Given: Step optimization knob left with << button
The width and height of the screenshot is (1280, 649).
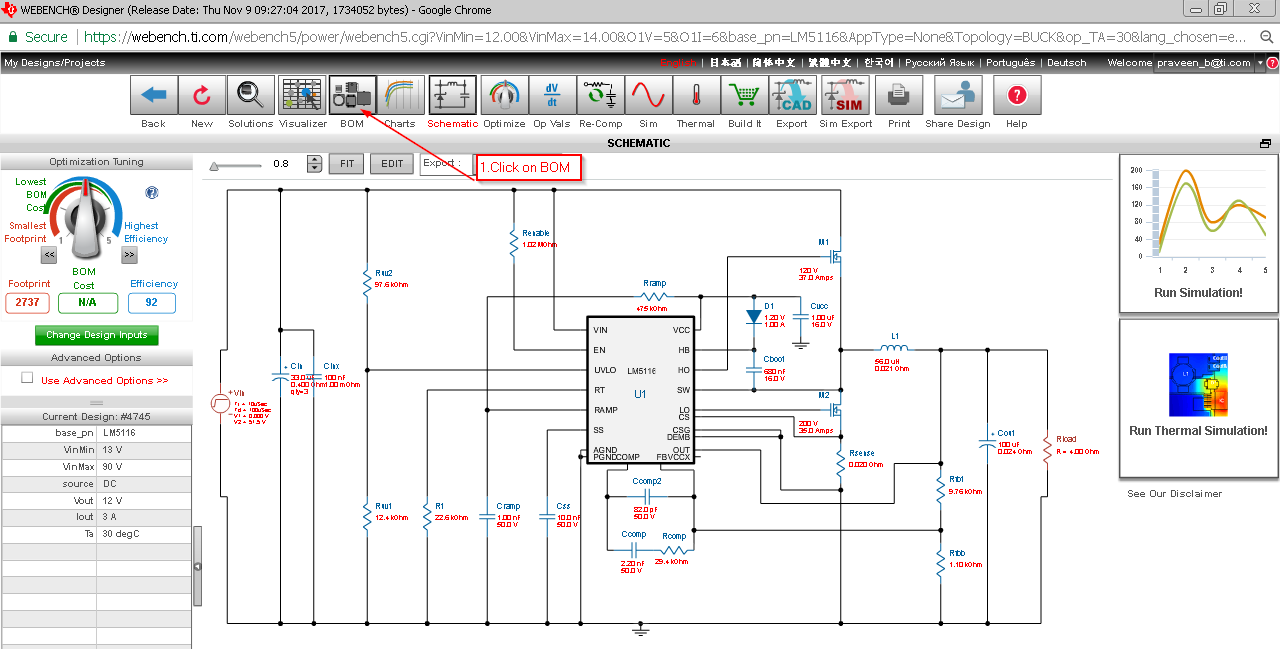Looking at the screenshot, I should coord(49,256).
